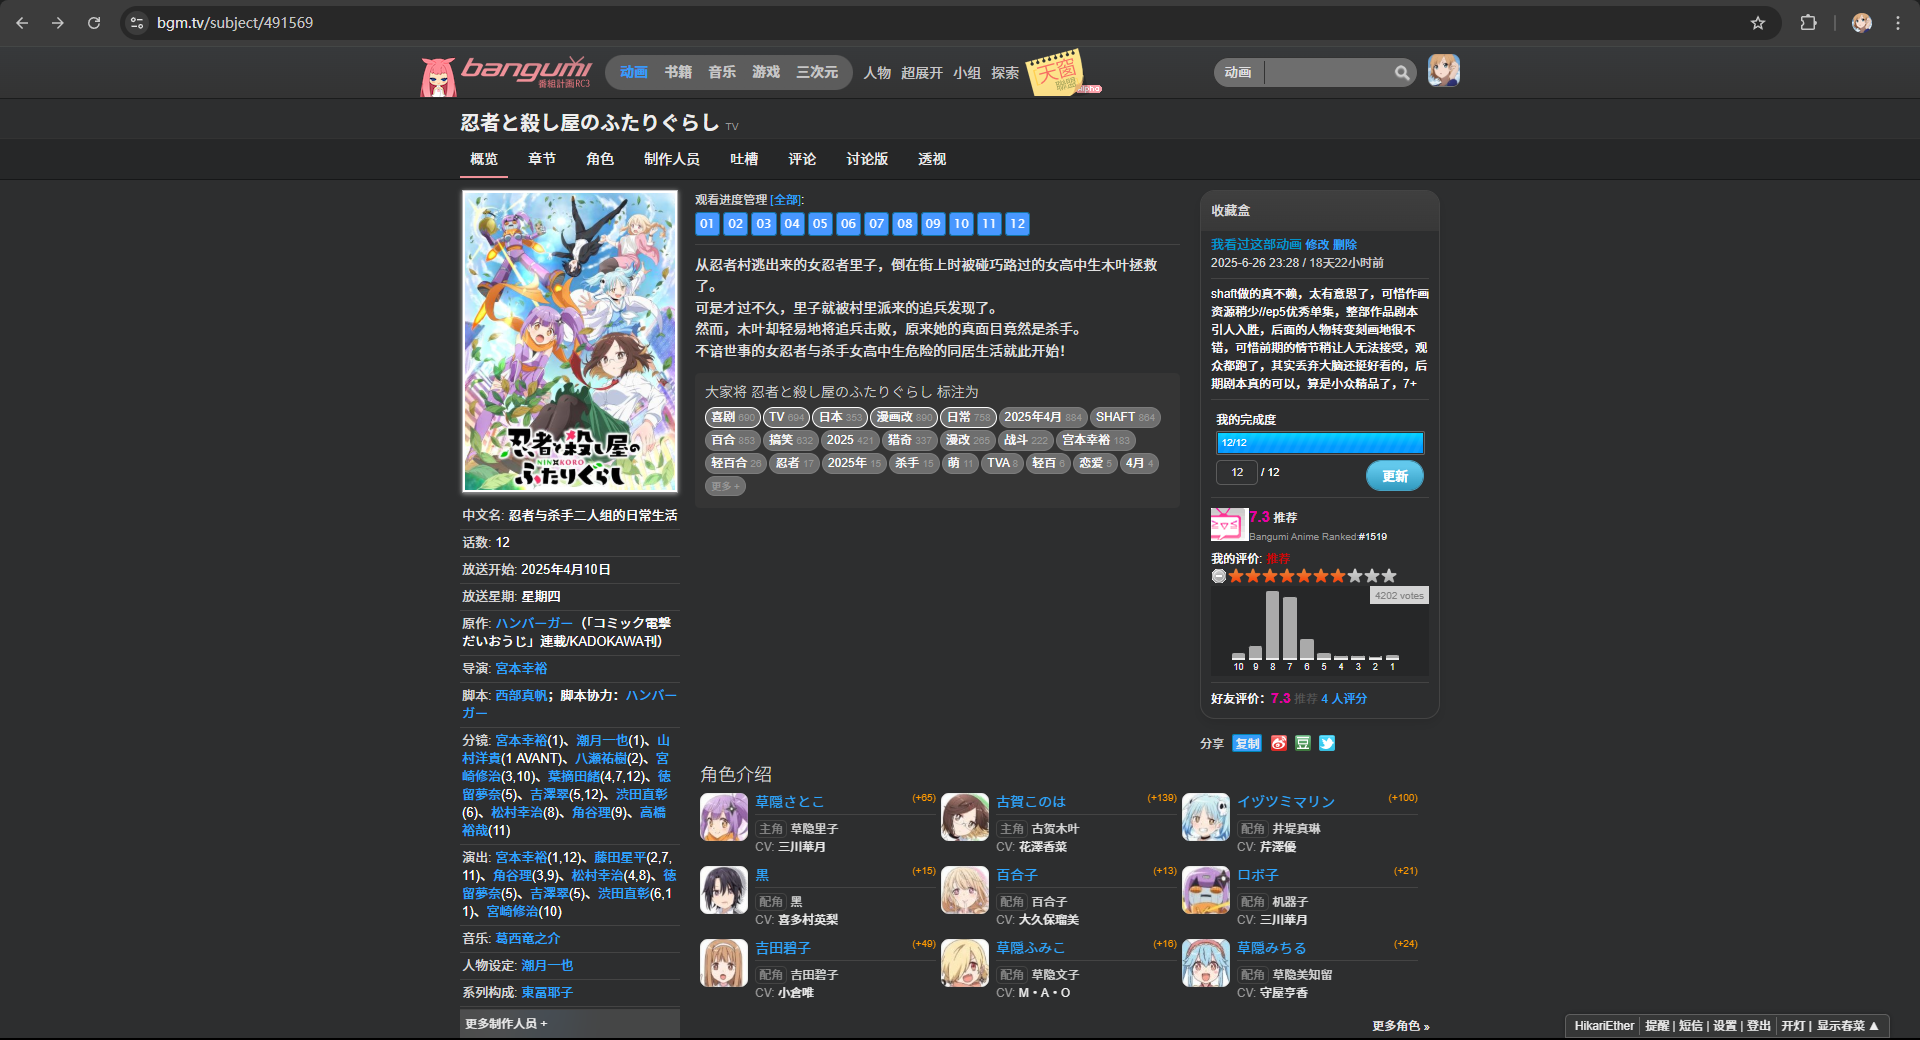
Task: Open イヅツミマリン character avatar
Action: 1206,817
